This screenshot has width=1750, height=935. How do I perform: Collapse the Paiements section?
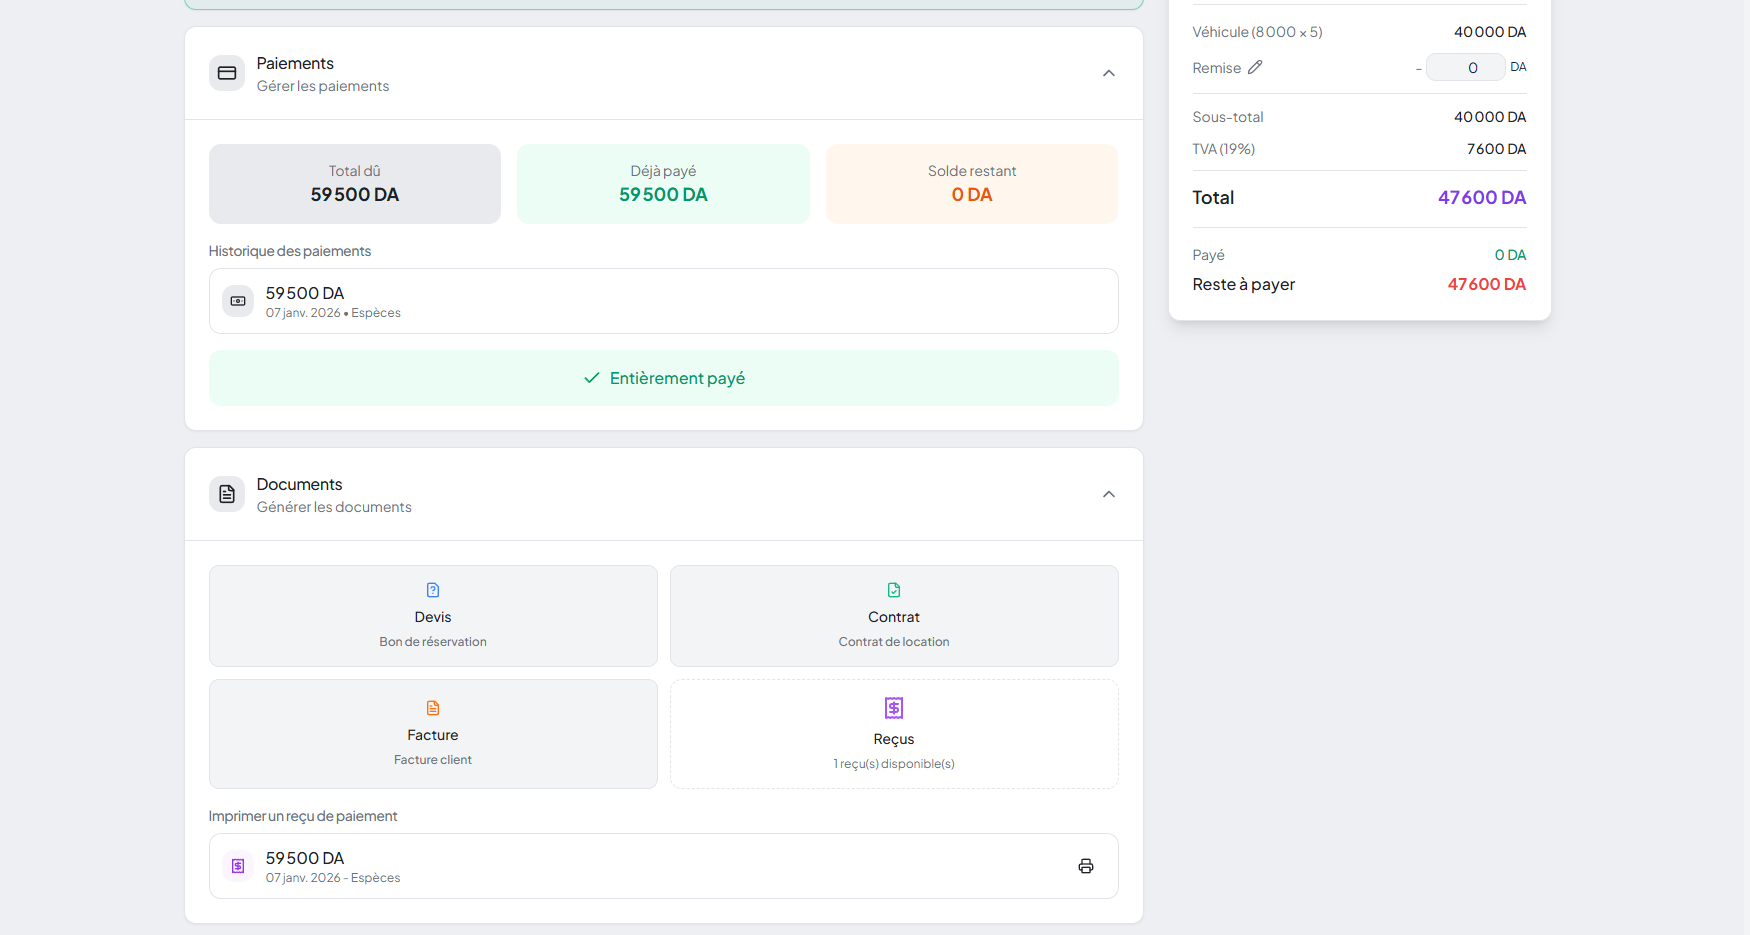(1108, 73)
